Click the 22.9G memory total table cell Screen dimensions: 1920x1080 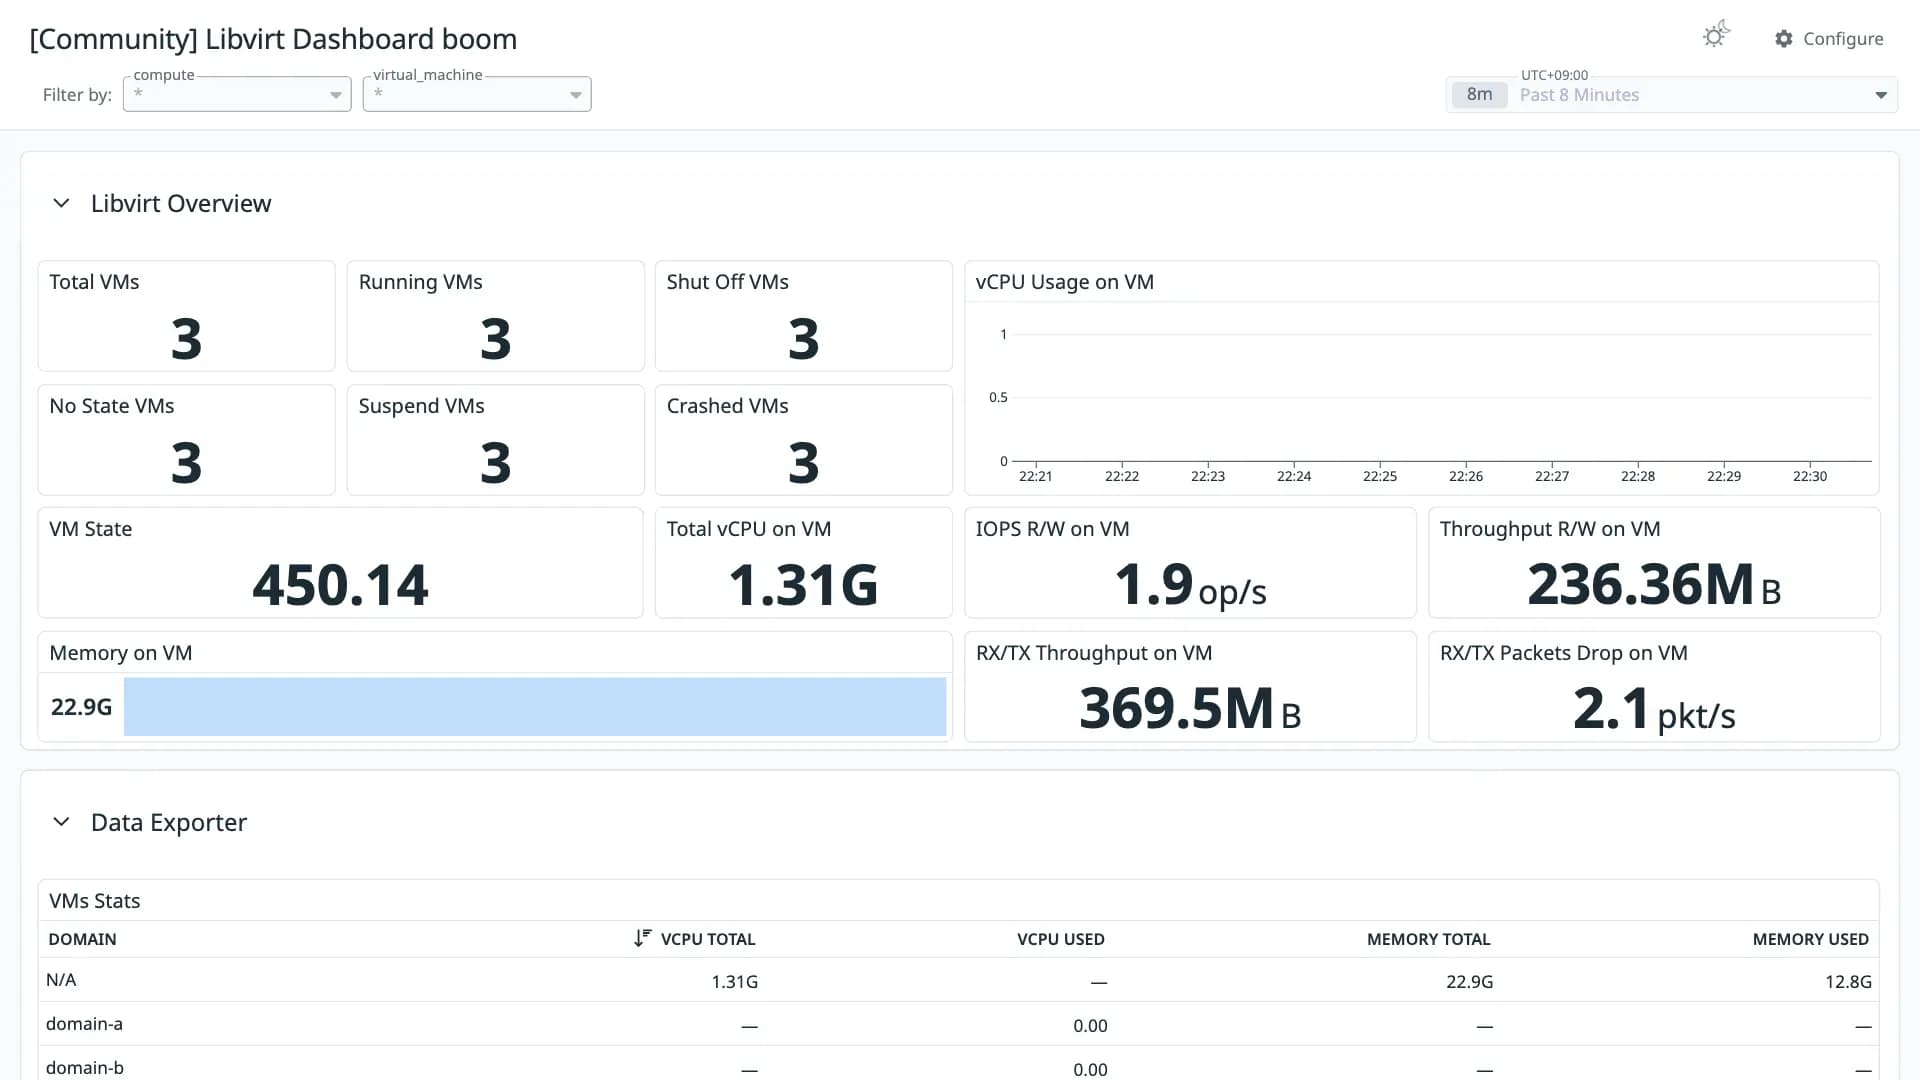1469,982
